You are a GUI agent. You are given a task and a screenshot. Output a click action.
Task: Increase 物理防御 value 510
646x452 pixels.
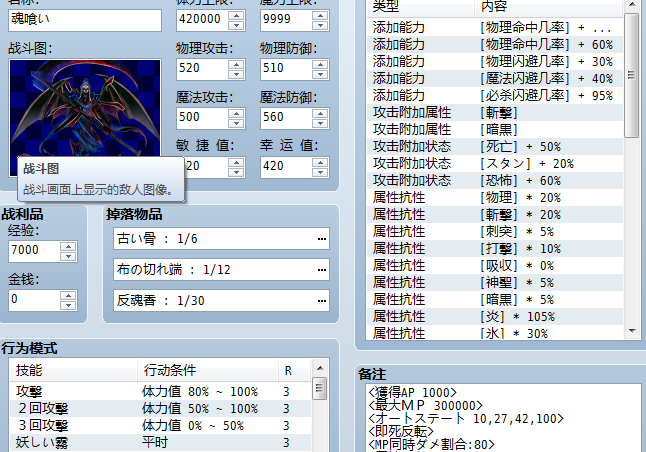tap(320, 64)
